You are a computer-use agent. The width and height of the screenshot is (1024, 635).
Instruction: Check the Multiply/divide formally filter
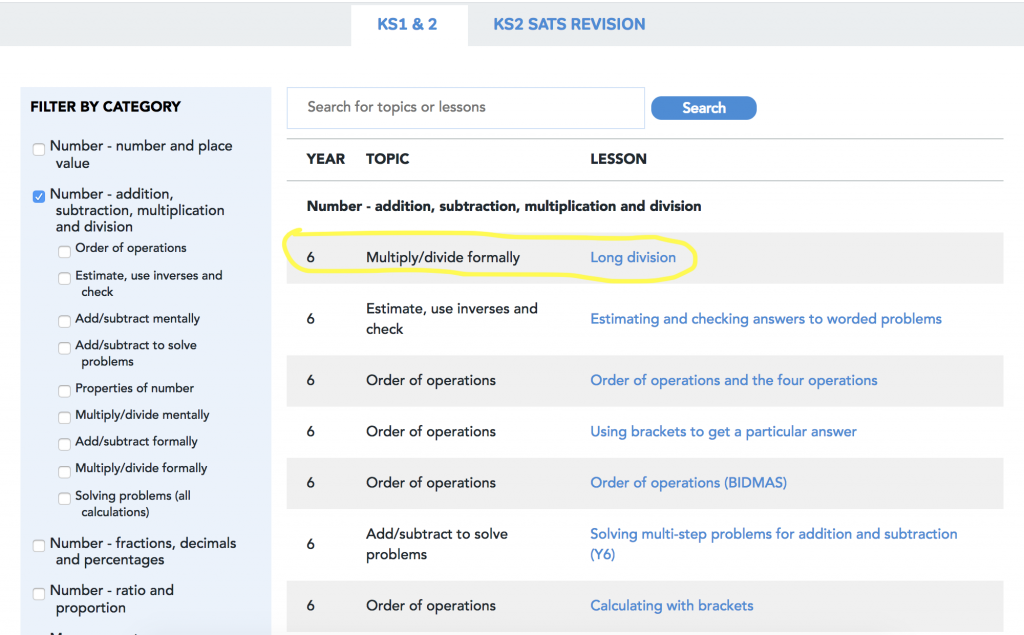64,469
